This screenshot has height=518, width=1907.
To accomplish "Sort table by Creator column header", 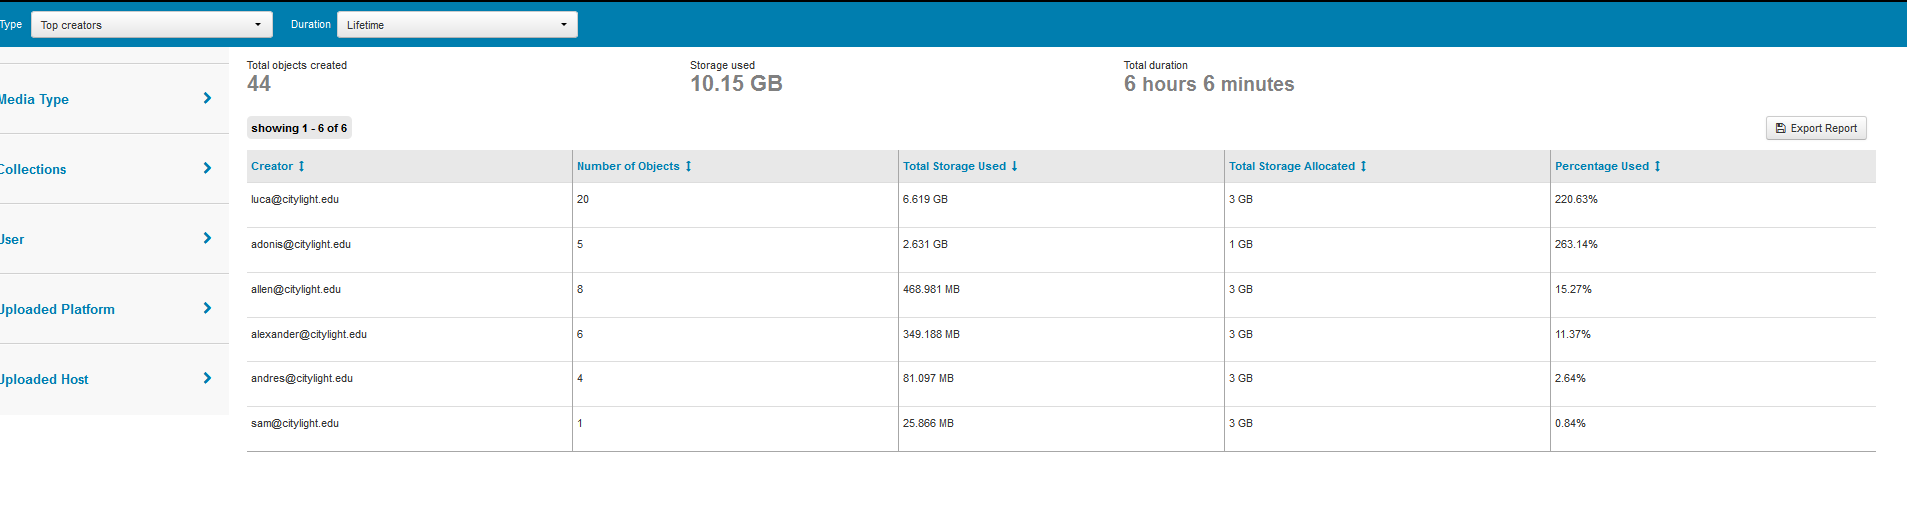I will pos(272,166).
